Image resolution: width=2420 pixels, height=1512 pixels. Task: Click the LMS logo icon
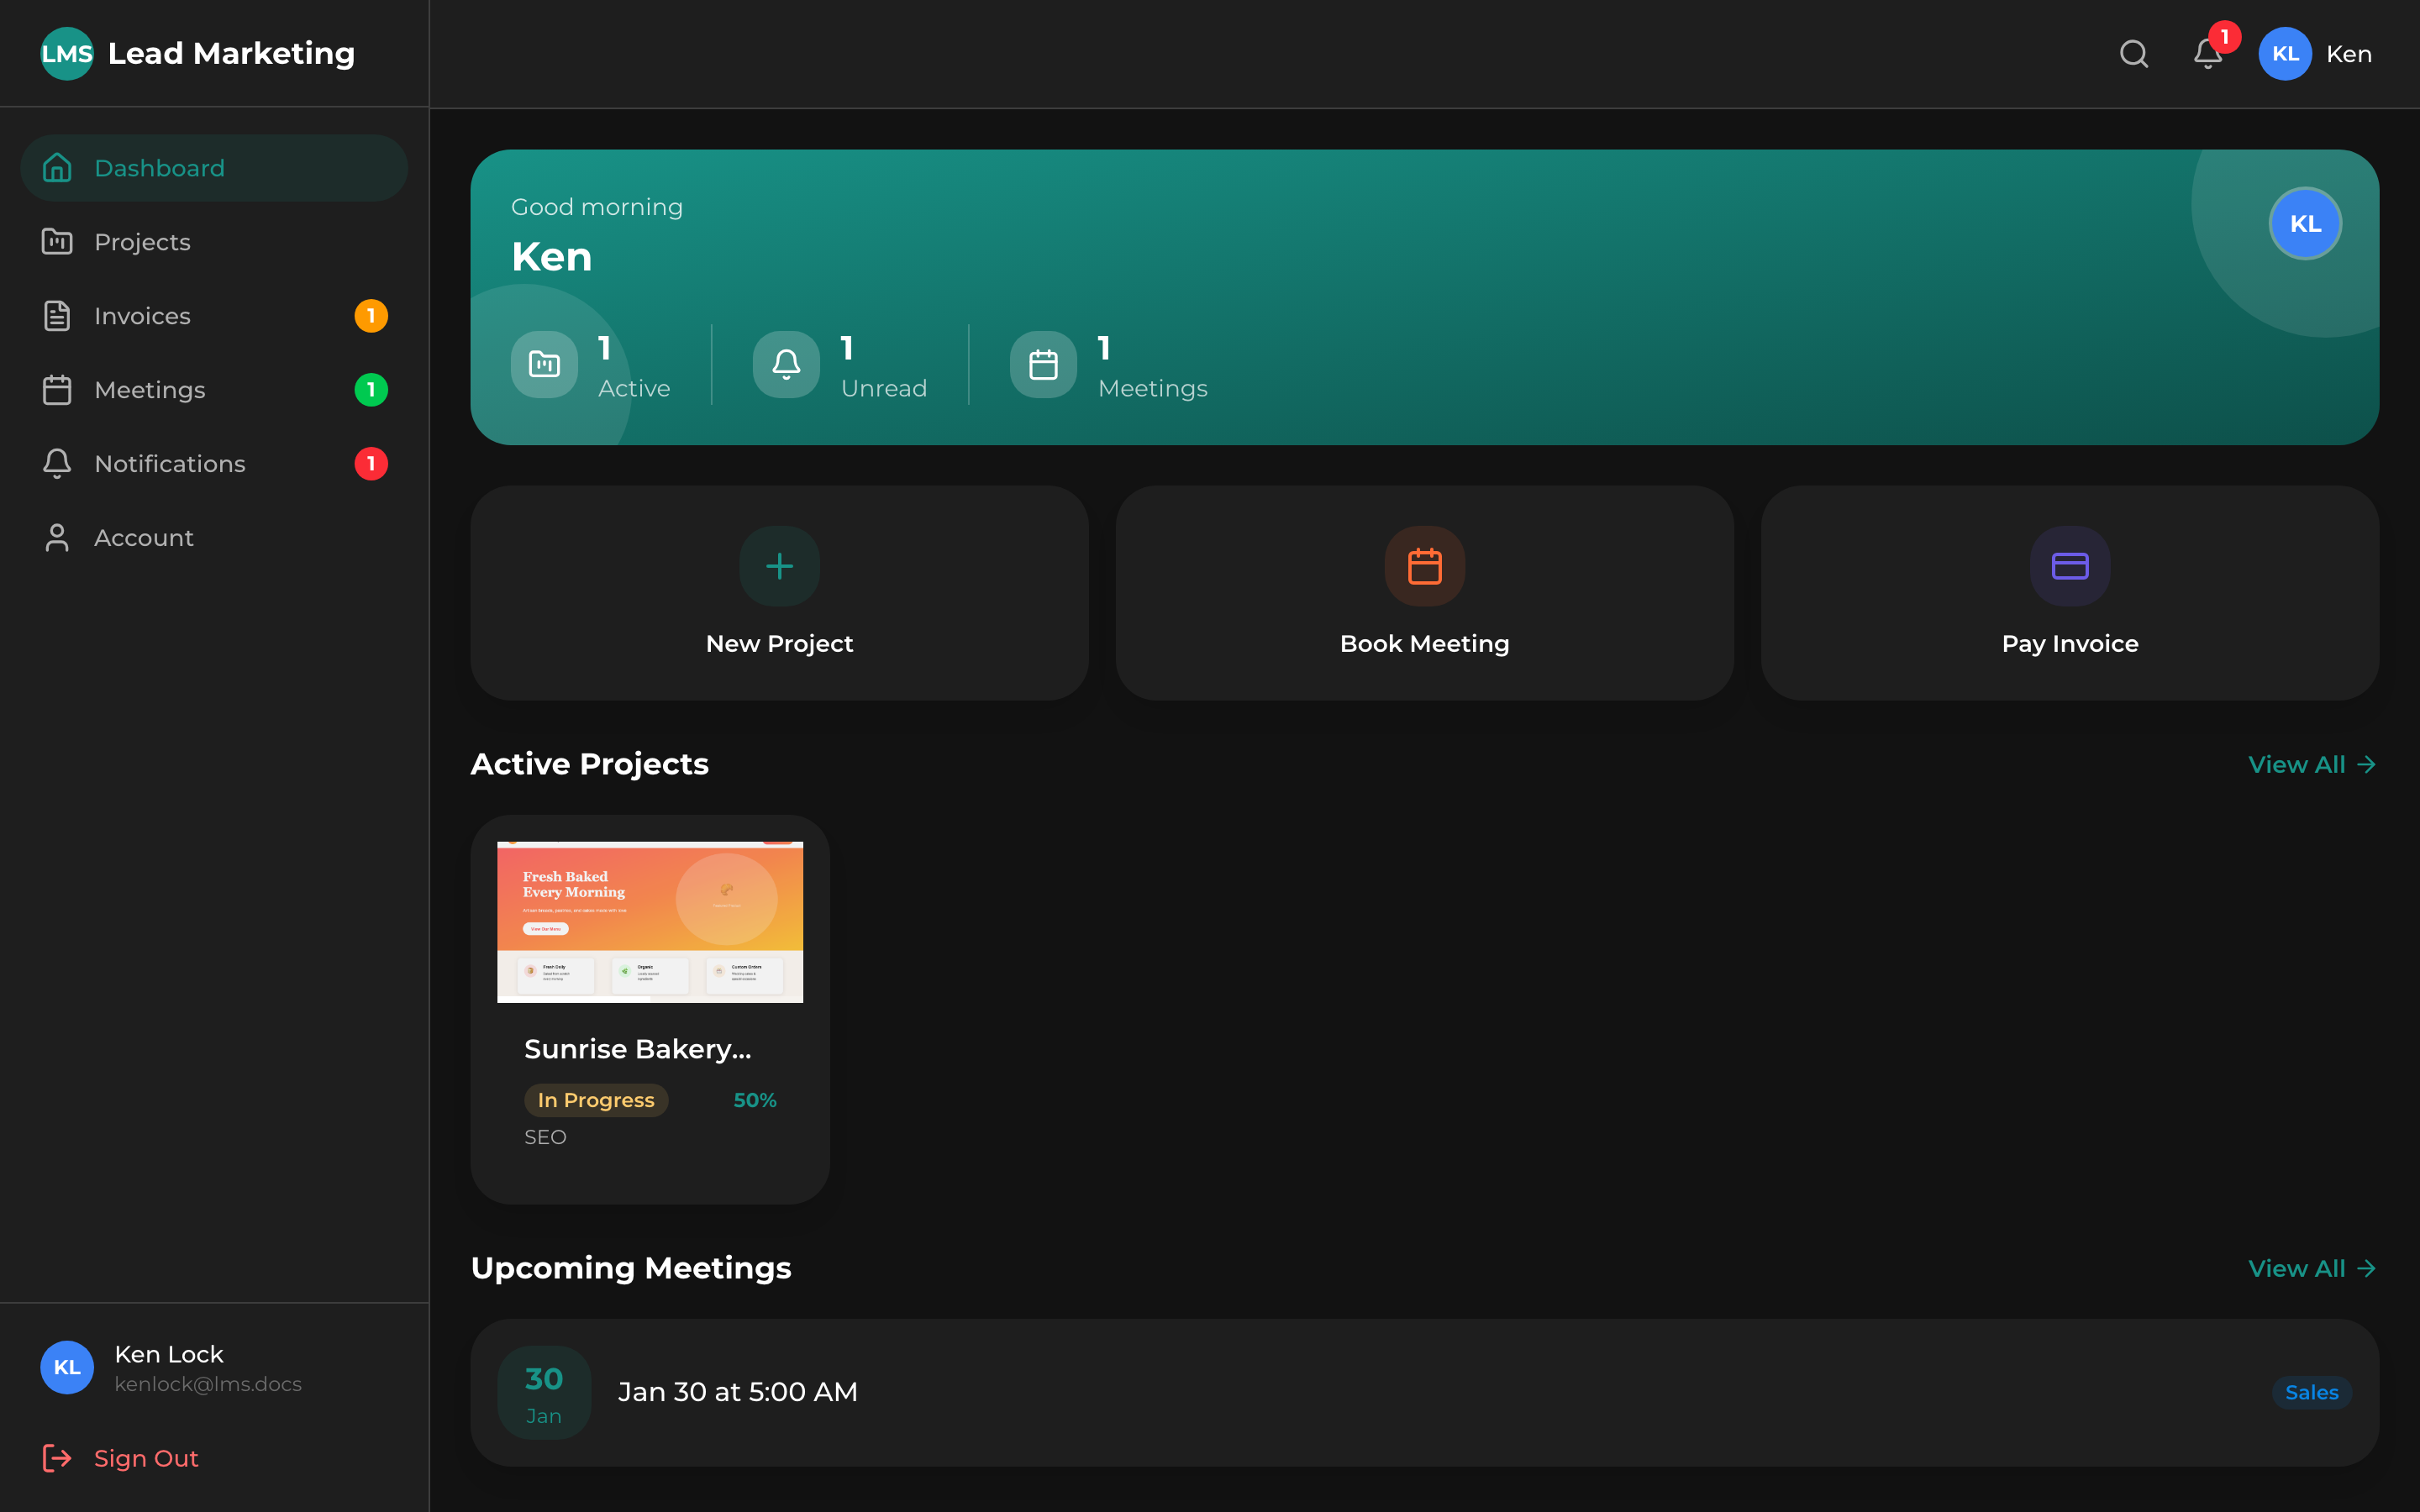pyautogui.click(x=66, y=53)
